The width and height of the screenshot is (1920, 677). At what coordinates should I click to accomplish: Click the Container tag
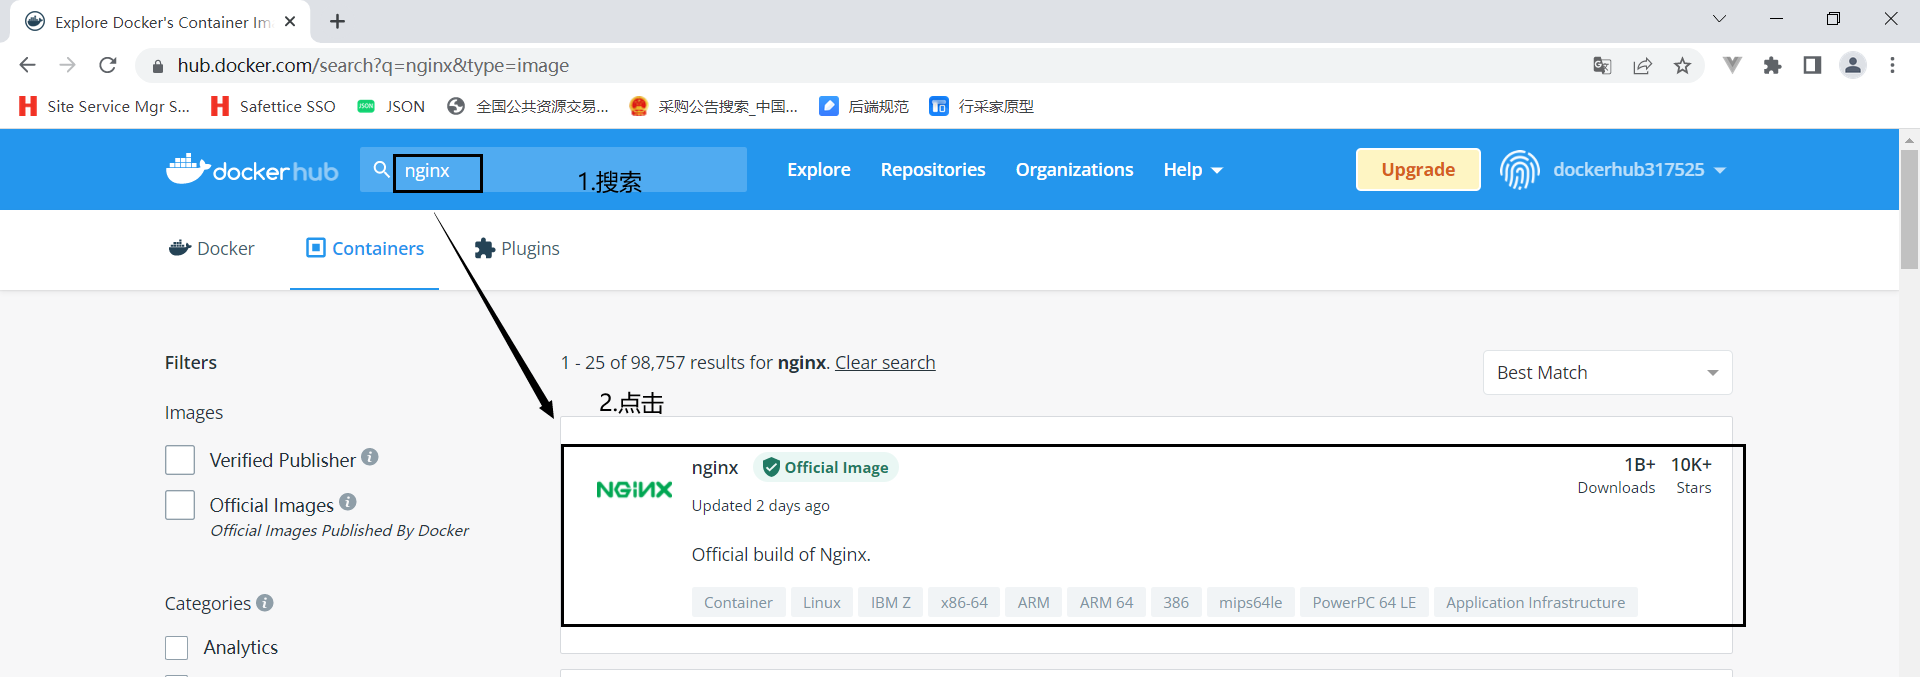click(738, 602)
